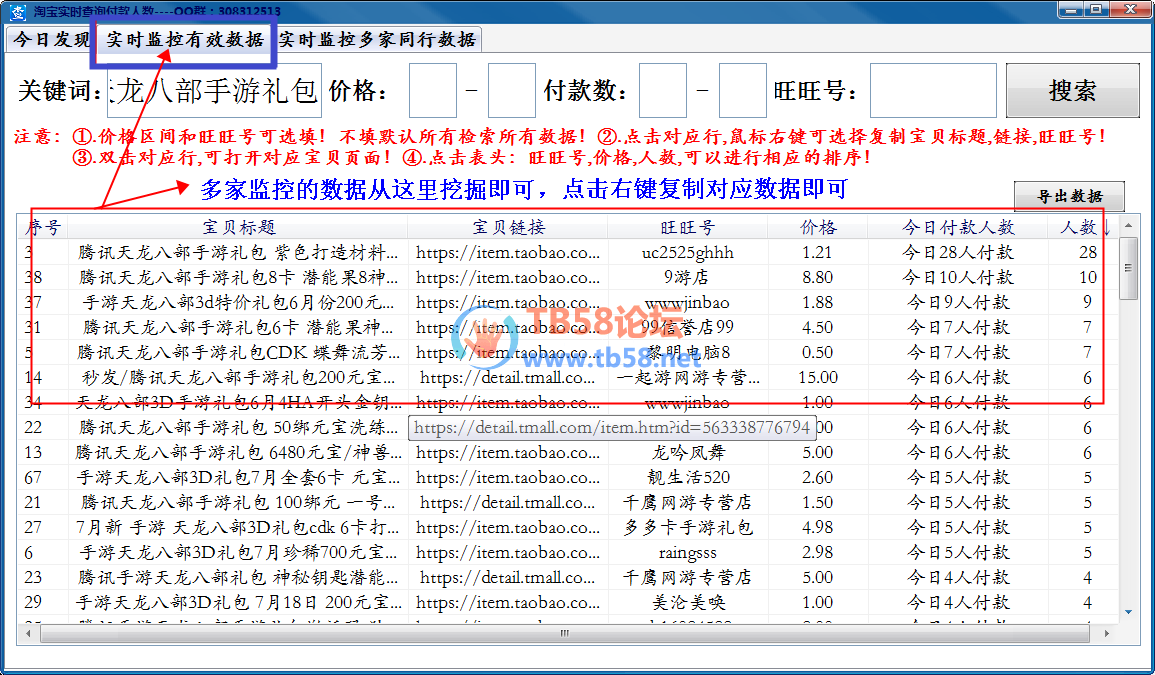Click the vertical scrollbar thumb
The image size is (1155, 675).
click(1128, 268)
